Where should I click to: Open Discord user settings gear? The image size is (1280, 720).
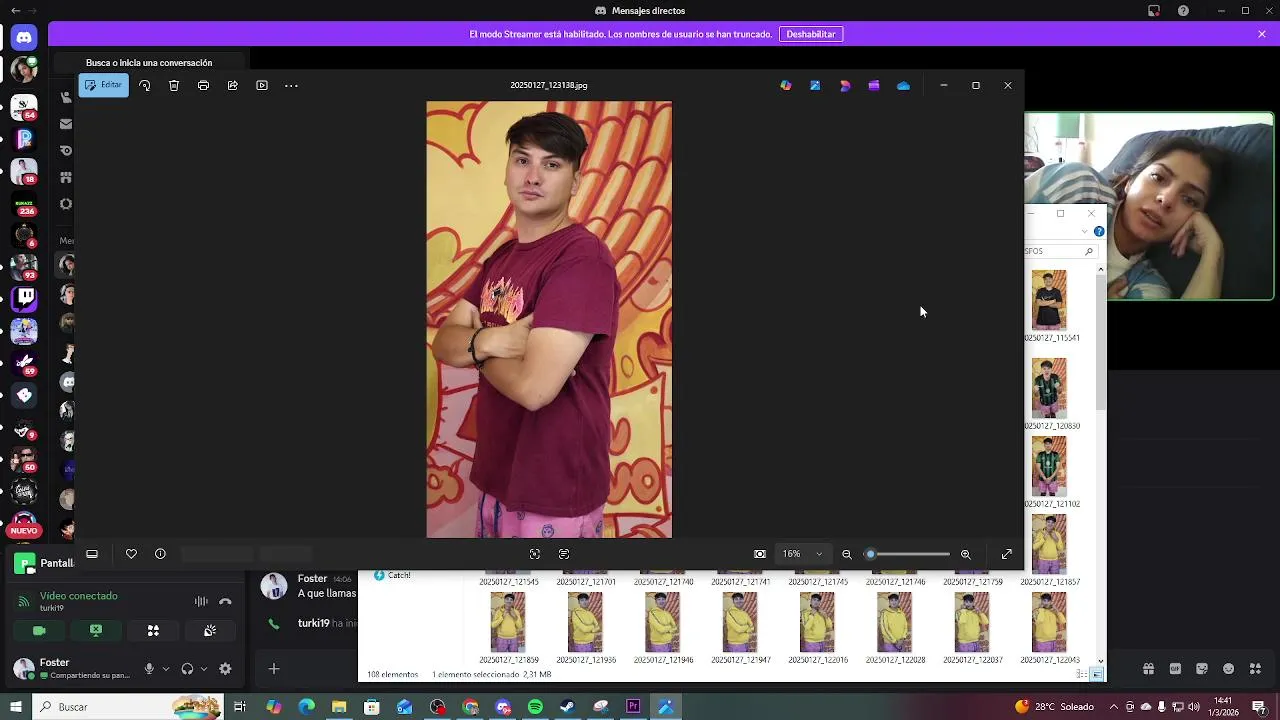coord(225,669)
